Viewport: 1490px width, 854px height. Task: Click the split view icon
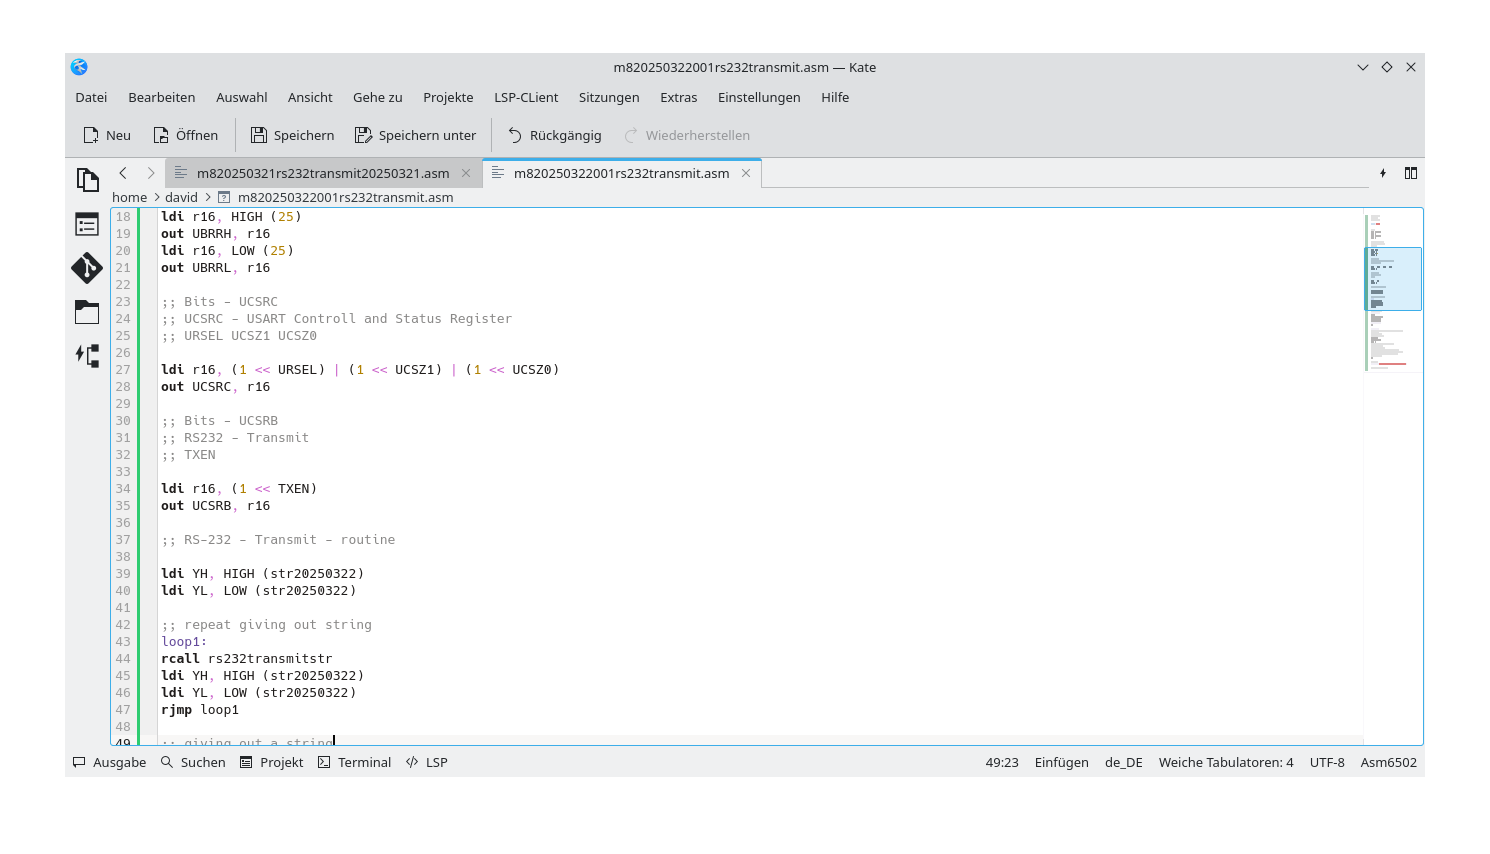(x=1410, y=172)
